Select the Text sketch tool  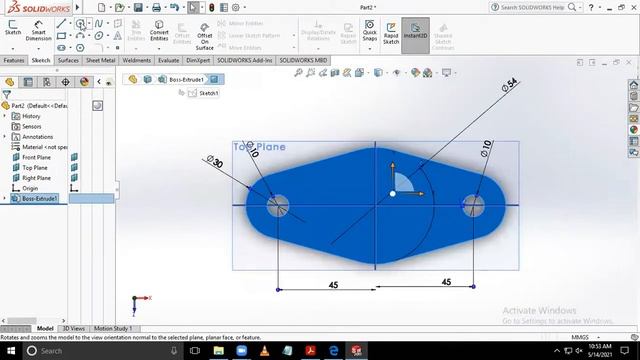point(118,36)
